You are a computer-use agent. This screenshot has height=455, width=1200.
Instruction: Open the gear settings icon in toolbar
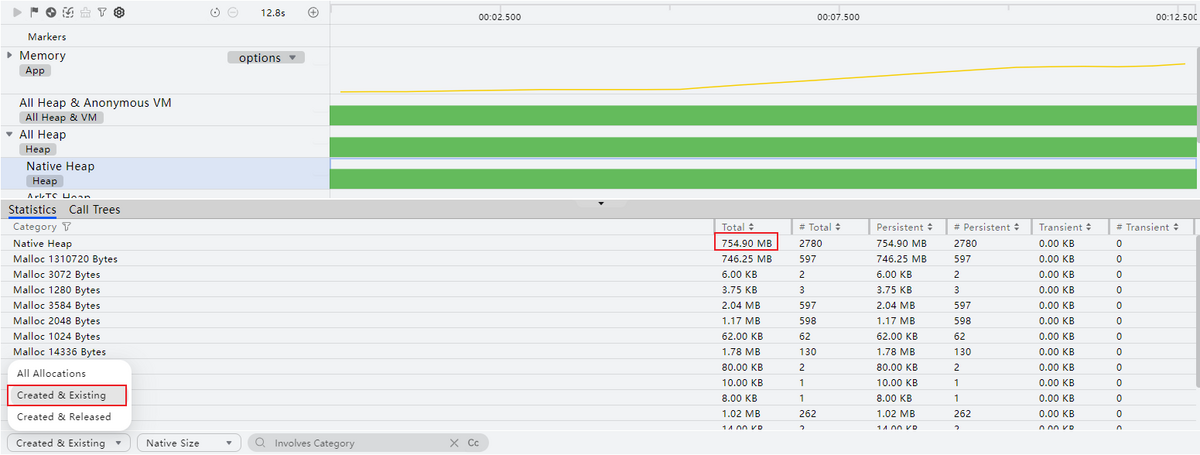tap(119, 12)
